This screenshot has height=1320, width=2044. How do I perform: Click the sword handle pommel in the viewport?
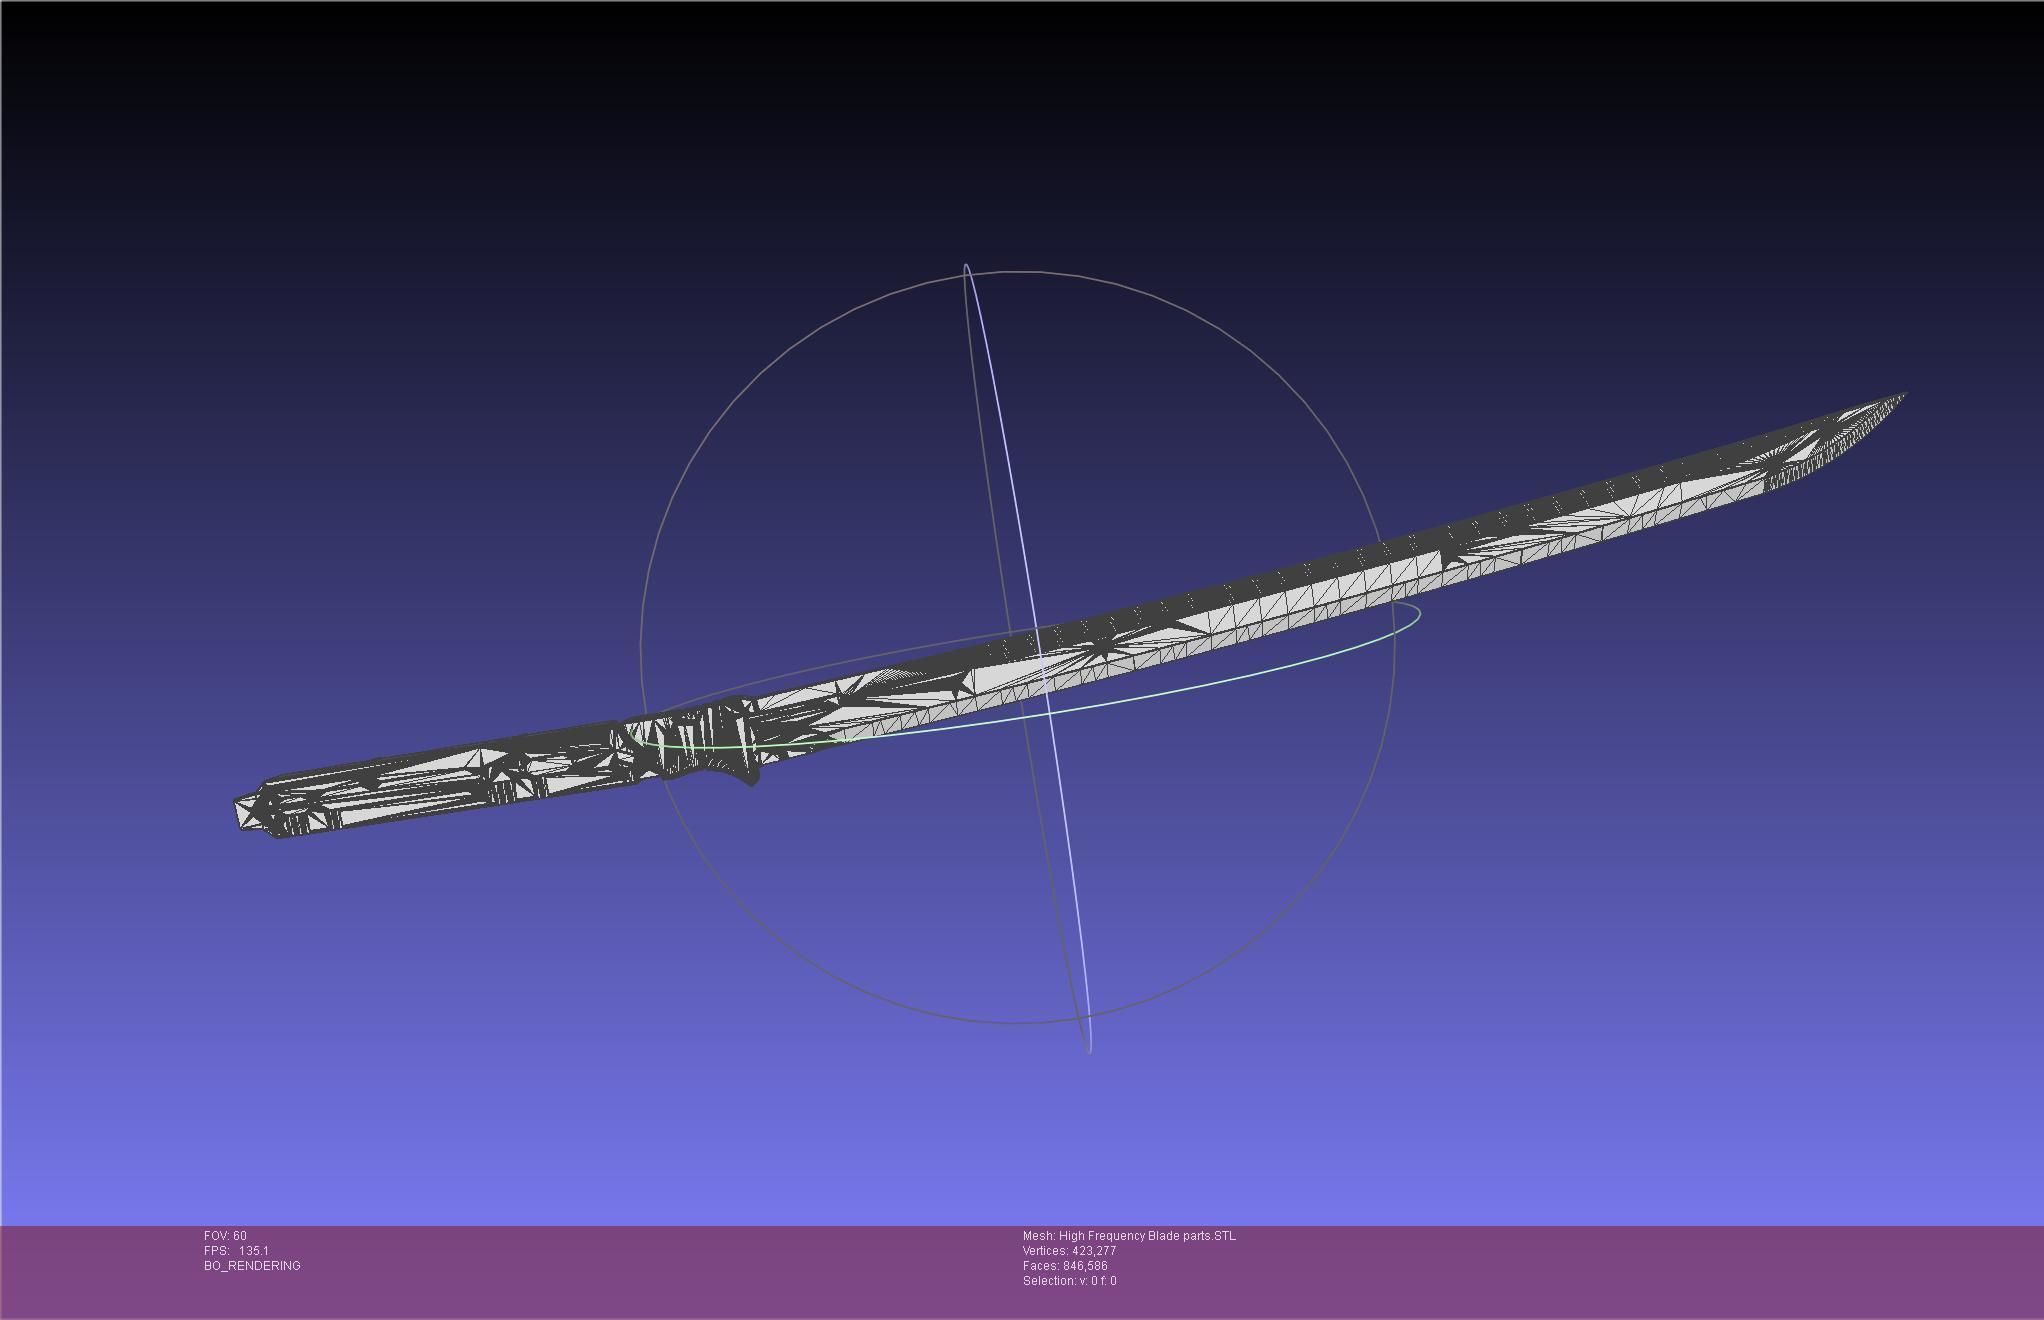(x=249, y=812)
